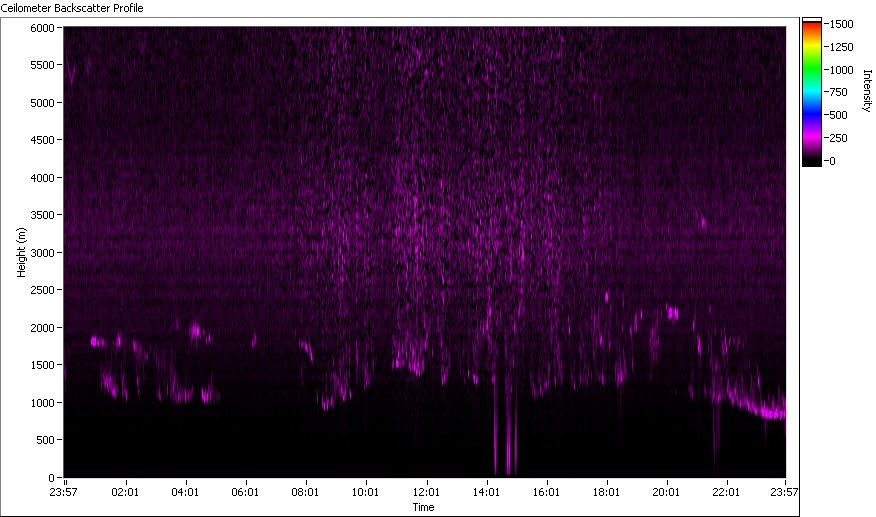
Task: Select the 16:01 time axis tick
Action: tap(546, 492)
